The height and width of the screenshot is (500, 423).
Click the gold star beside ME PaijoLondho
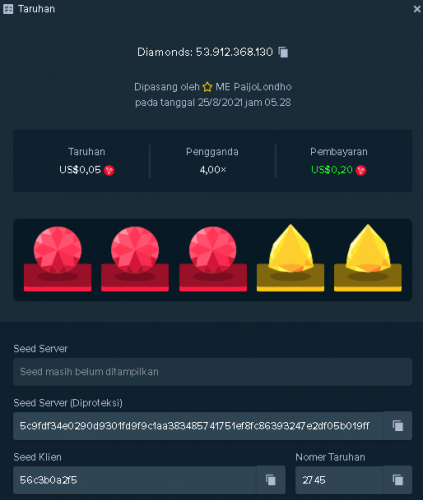pos(207,87)
